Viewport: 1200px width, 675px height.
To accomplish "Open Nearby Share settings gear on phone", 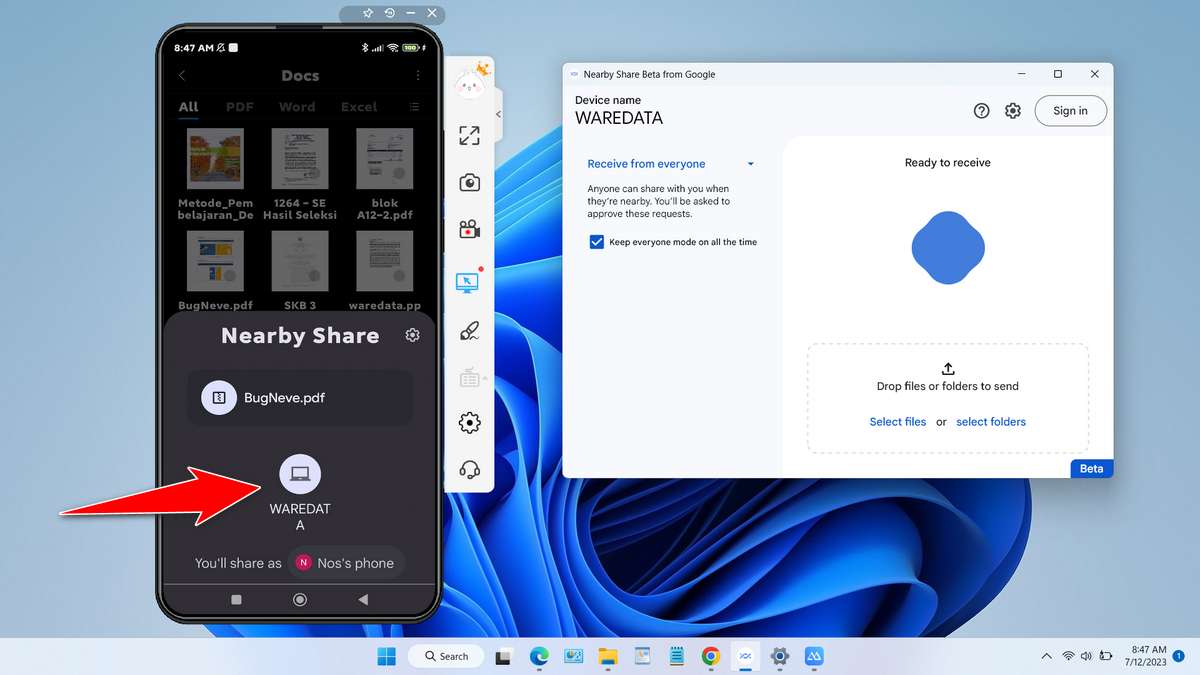I will (x=412, y=335).
